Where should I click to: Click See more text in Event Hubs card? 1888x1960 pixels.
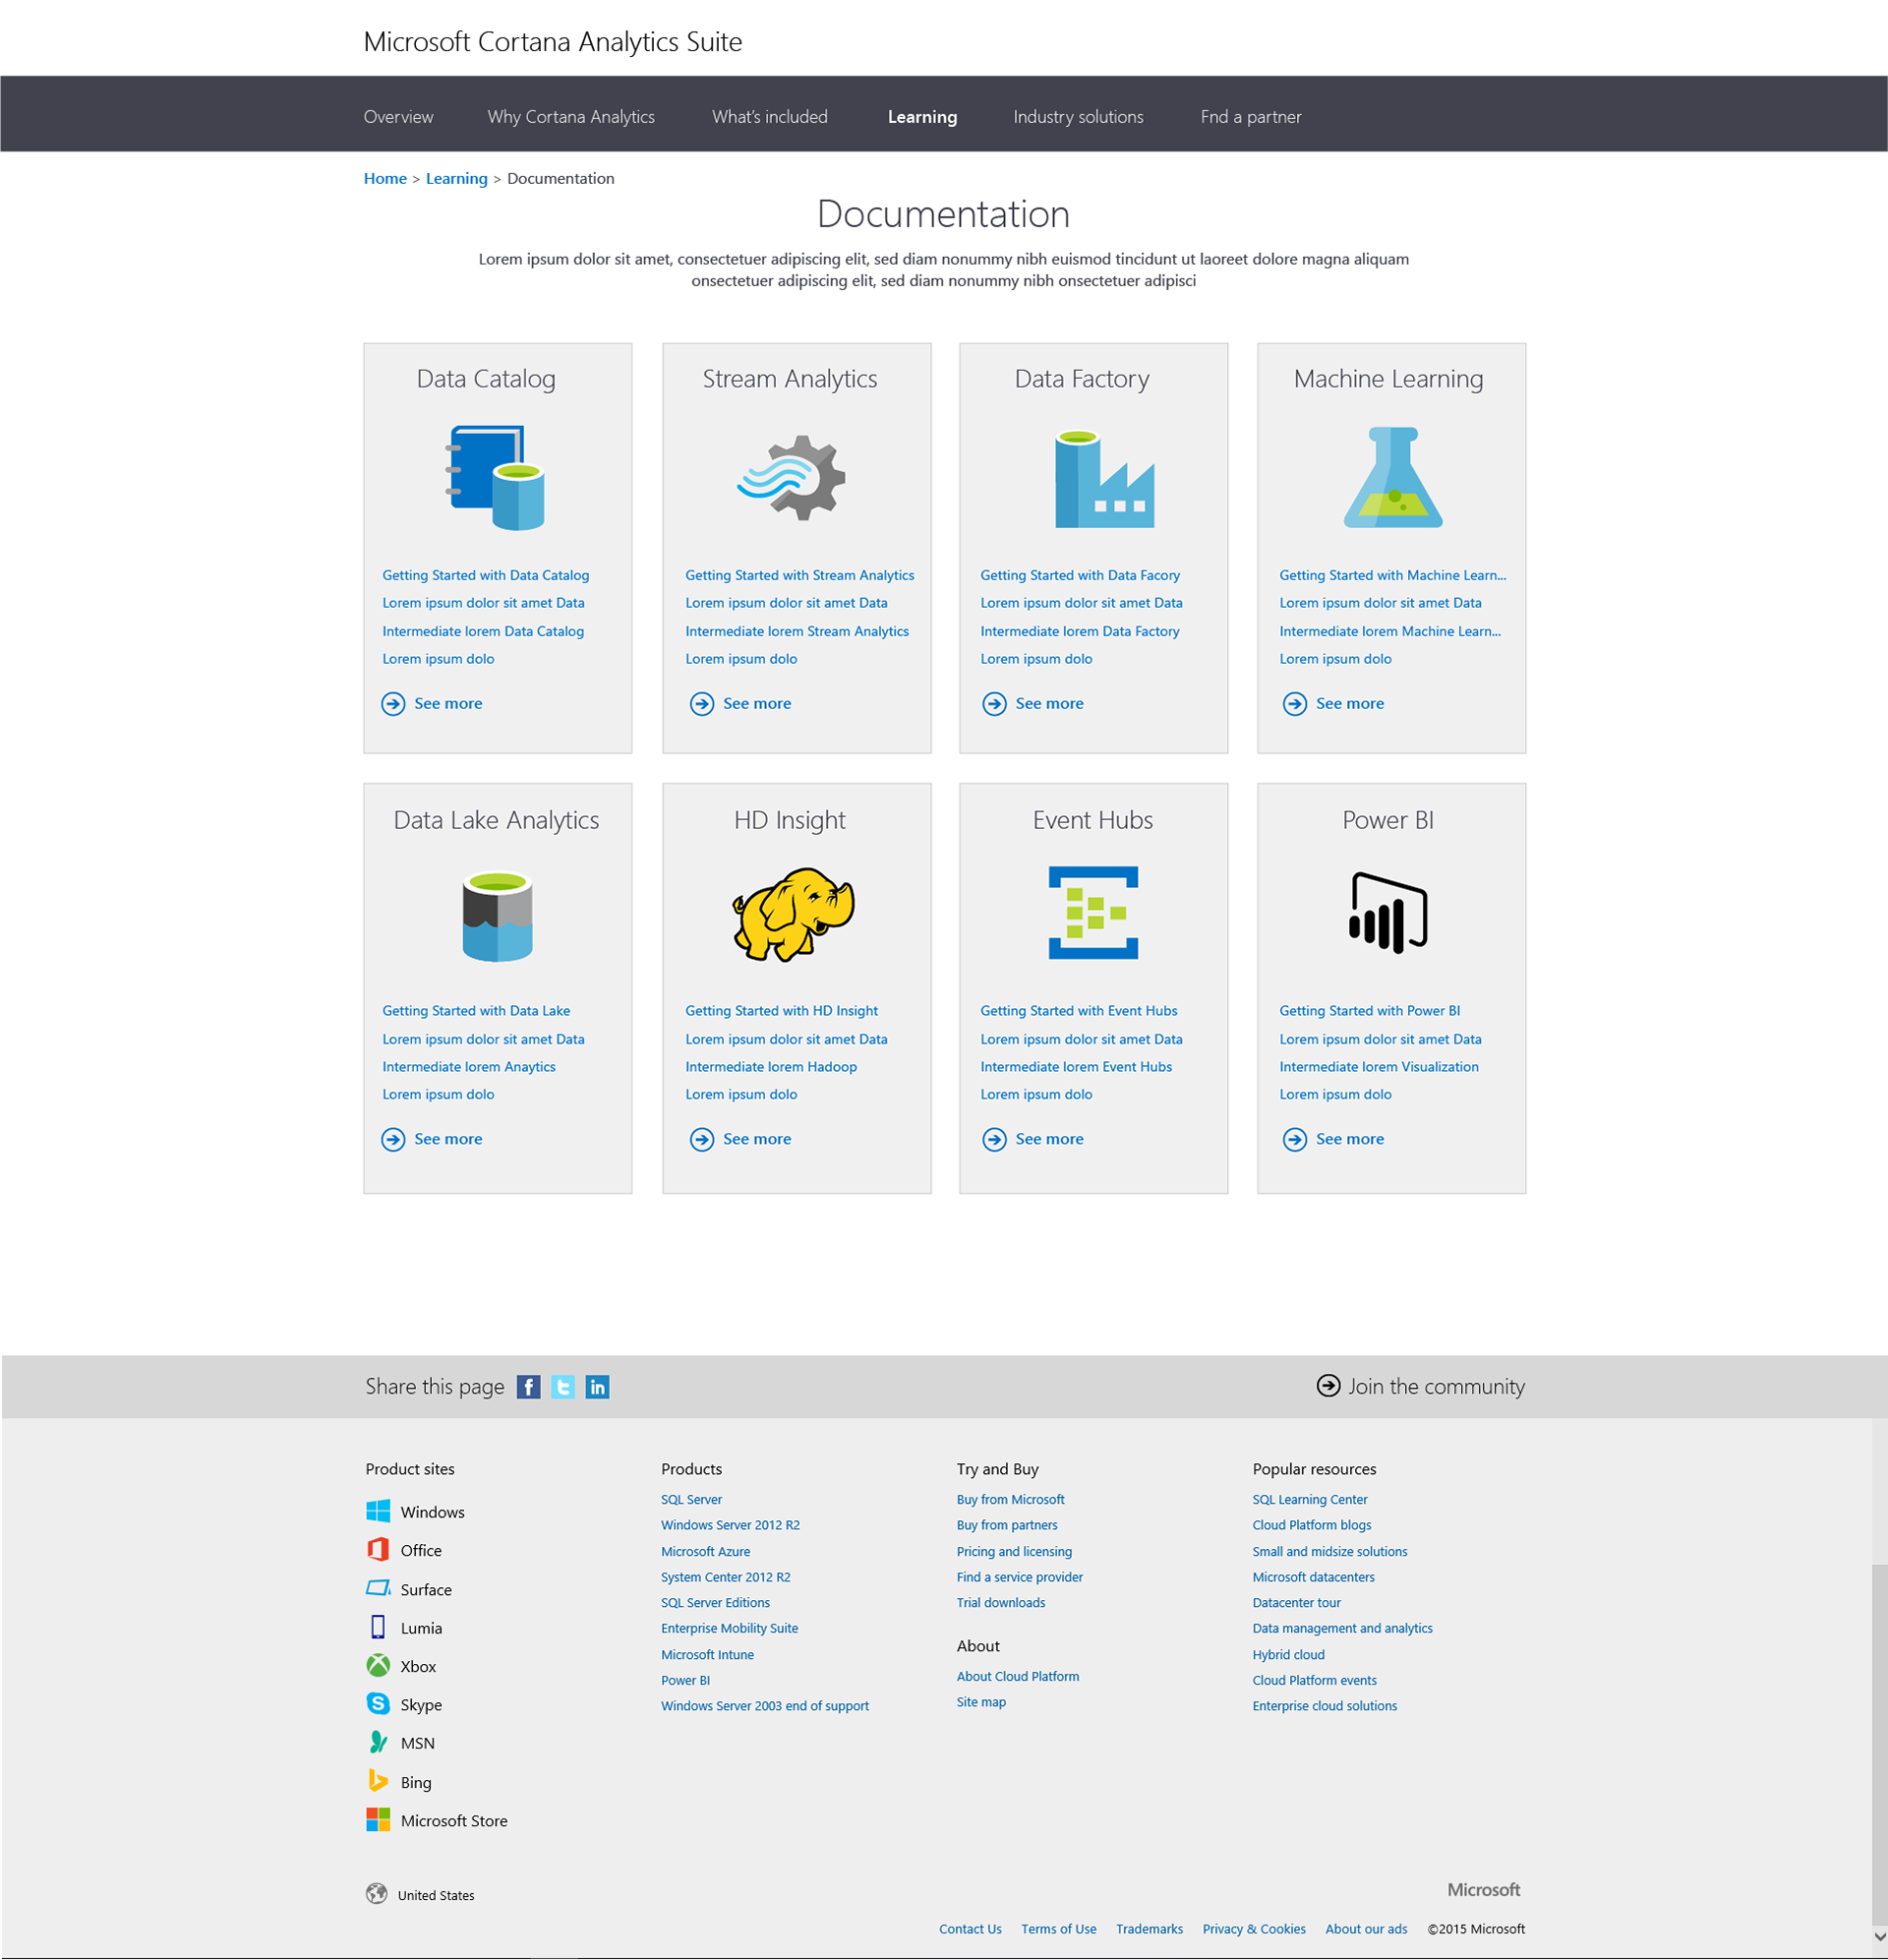click(x=1049, y=1140)
